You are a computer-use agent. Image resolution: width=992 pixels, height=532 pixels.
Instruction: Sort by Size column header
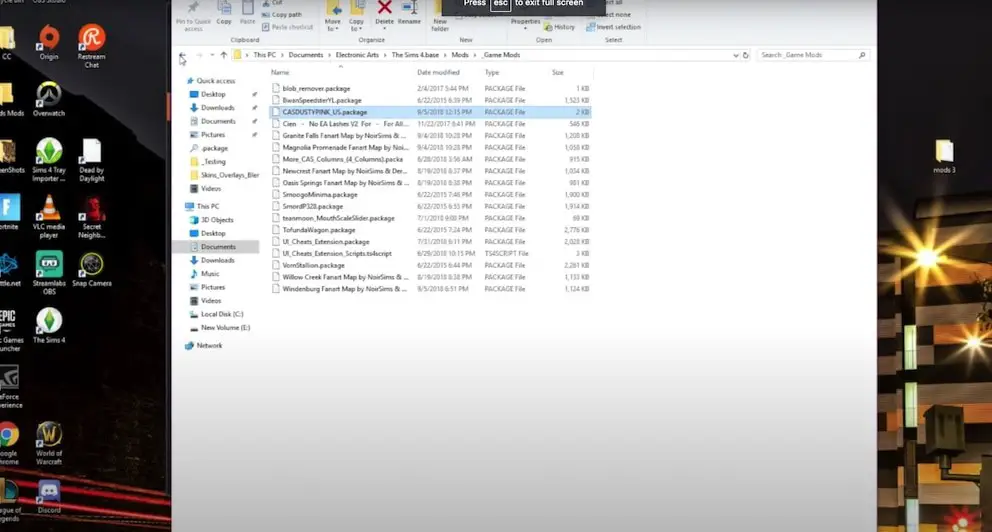tap(557, 72)
